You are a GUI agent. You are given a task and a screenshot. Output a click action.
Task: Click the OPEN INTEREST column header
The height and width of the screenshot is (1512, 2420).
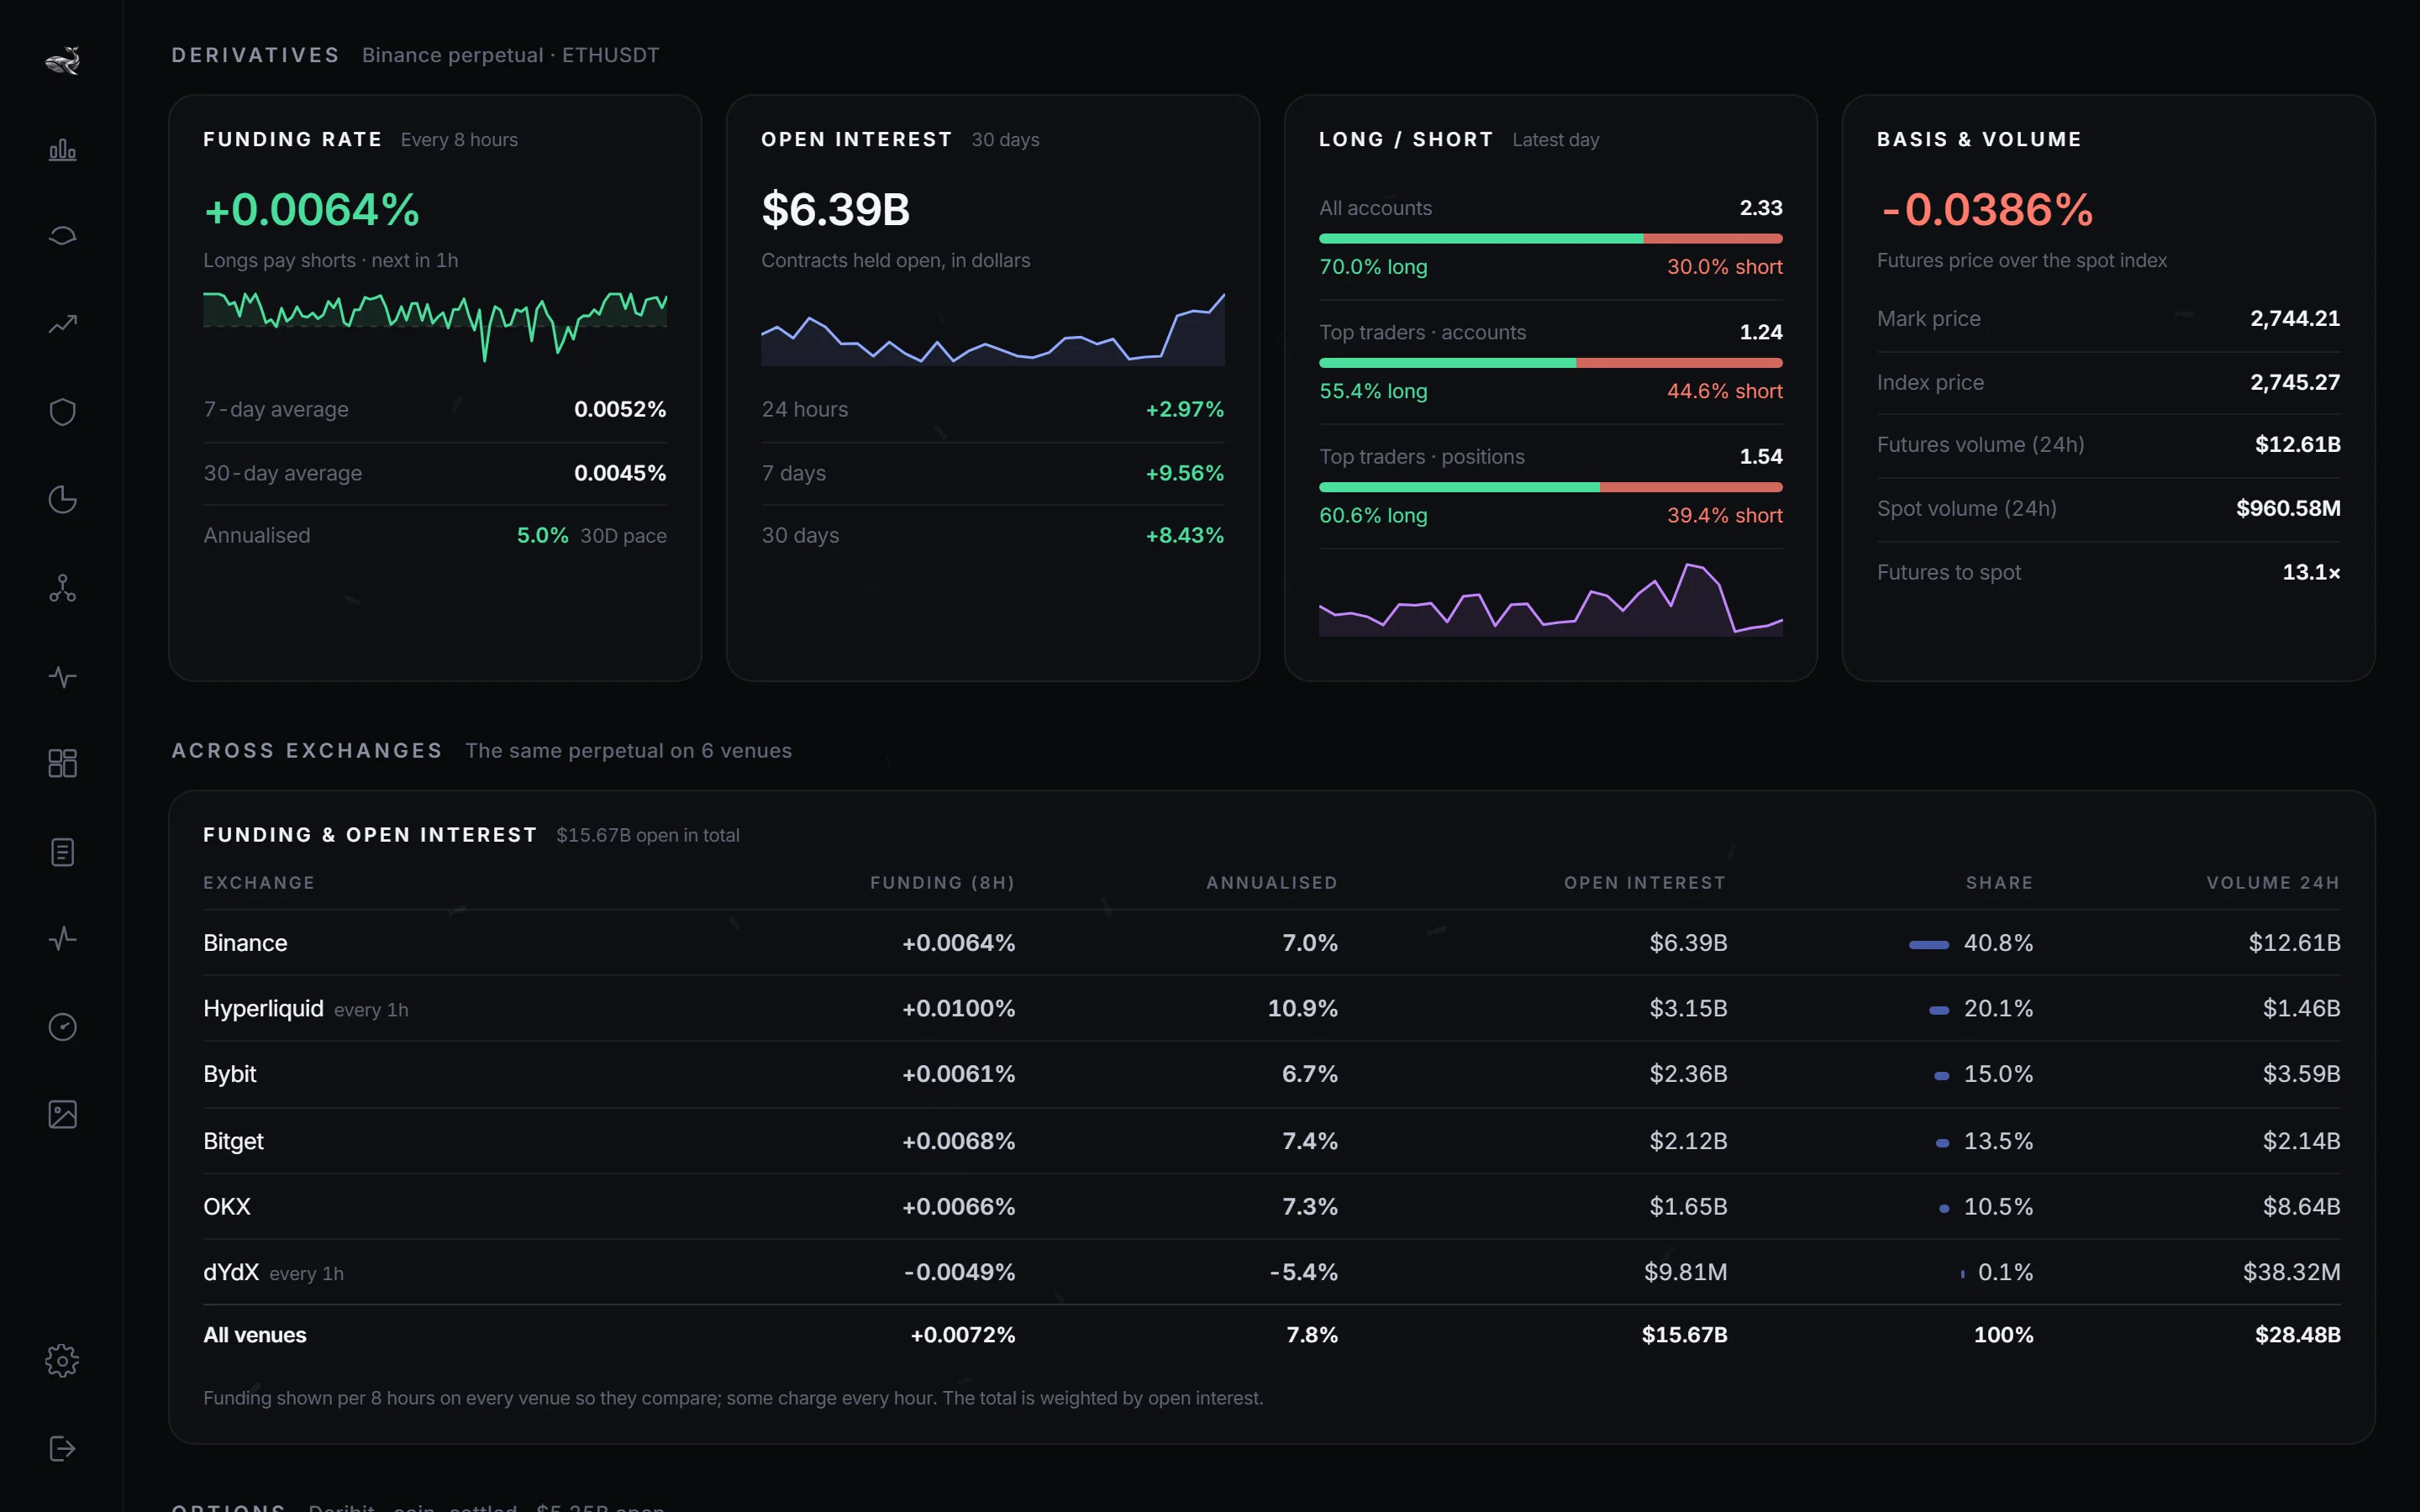pyautogui.click(x=1645, y=883)
